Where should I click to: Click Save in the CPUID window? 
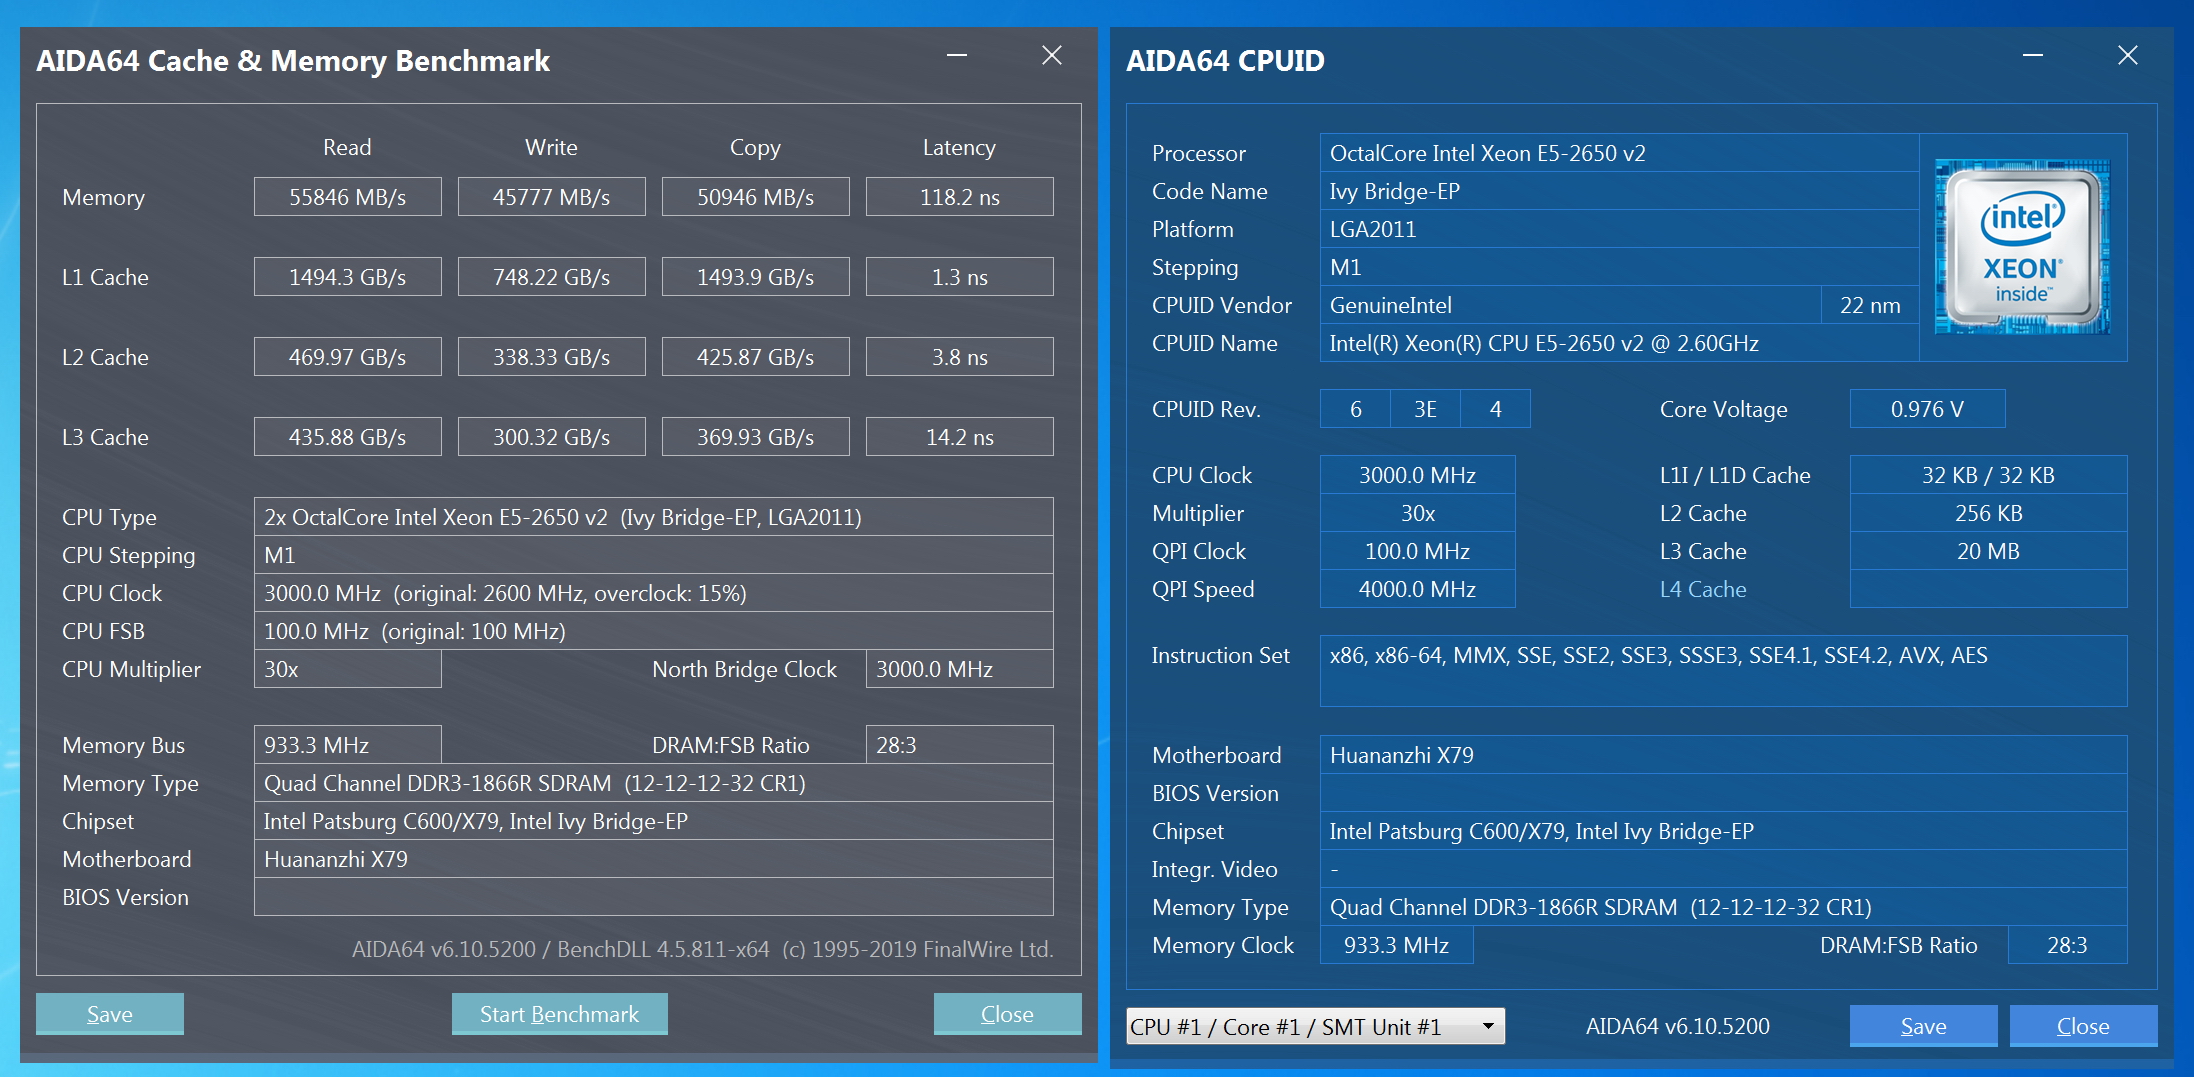[1923, 1026]
